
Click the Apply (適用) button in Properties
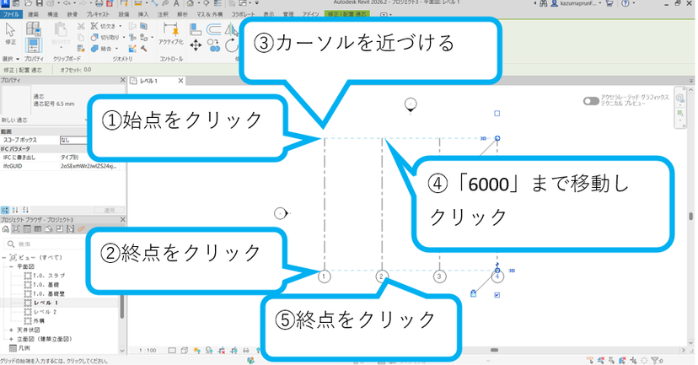click(x=109, y=210)
